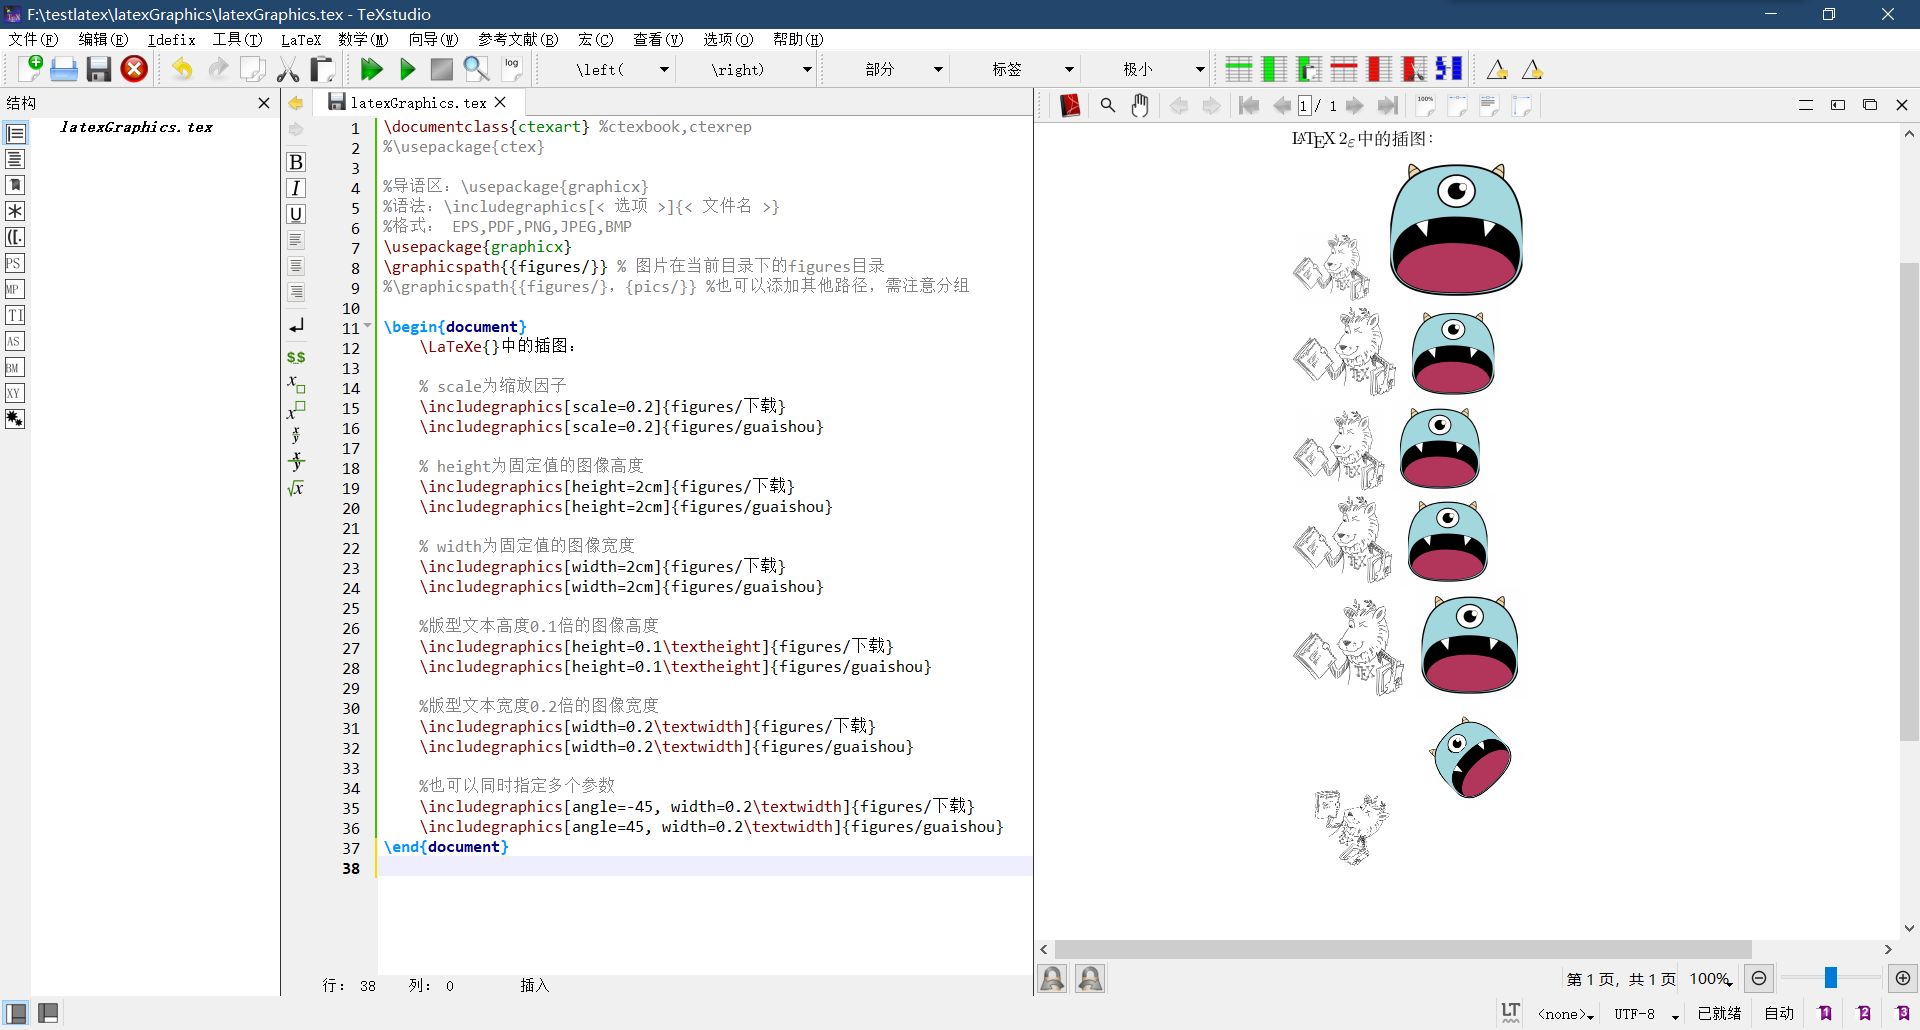The image size is (1920, 1030).
Task: Click the Undo yellow arrow icon
Action: (182, 69)
